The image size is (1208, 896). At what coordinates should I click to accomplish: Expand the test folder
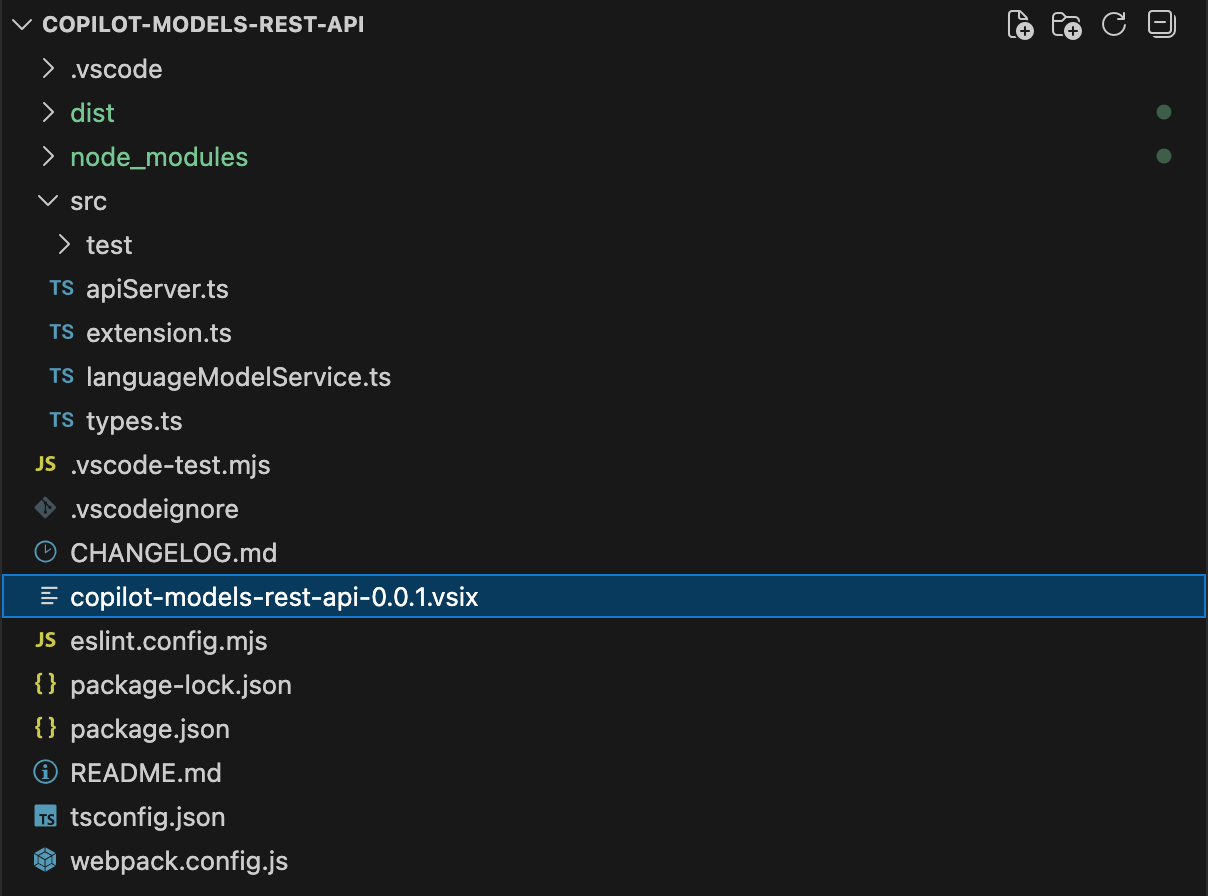tap(64, 245)
